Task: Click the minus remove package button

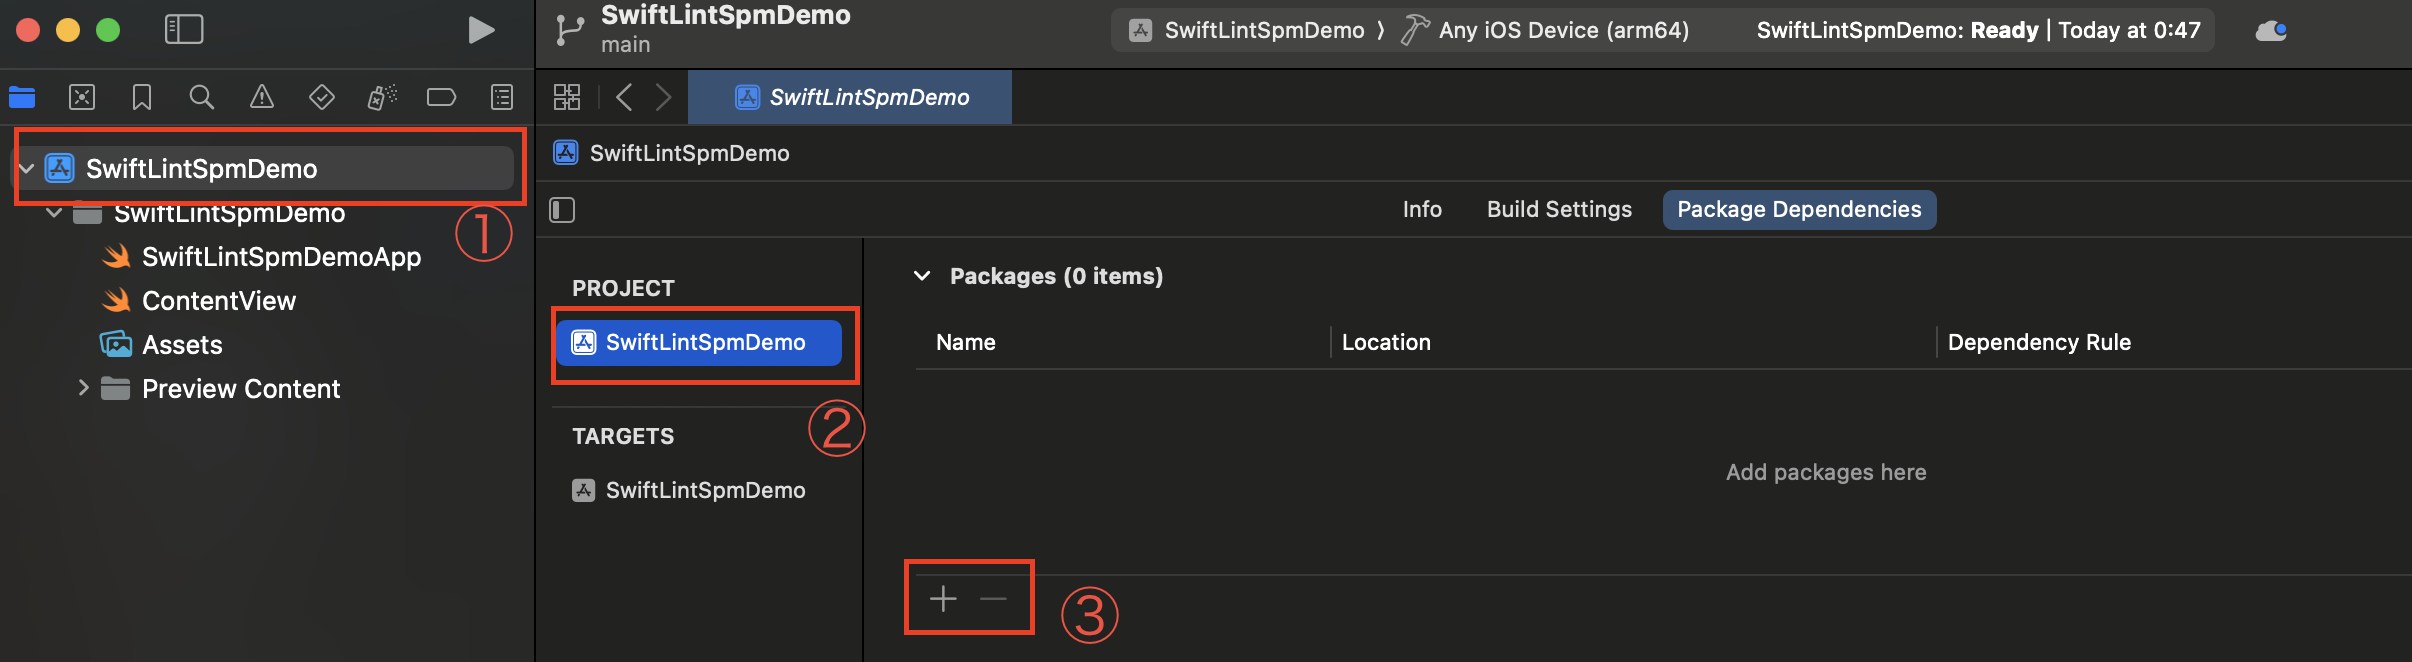Action: click(x=993, y=599)
